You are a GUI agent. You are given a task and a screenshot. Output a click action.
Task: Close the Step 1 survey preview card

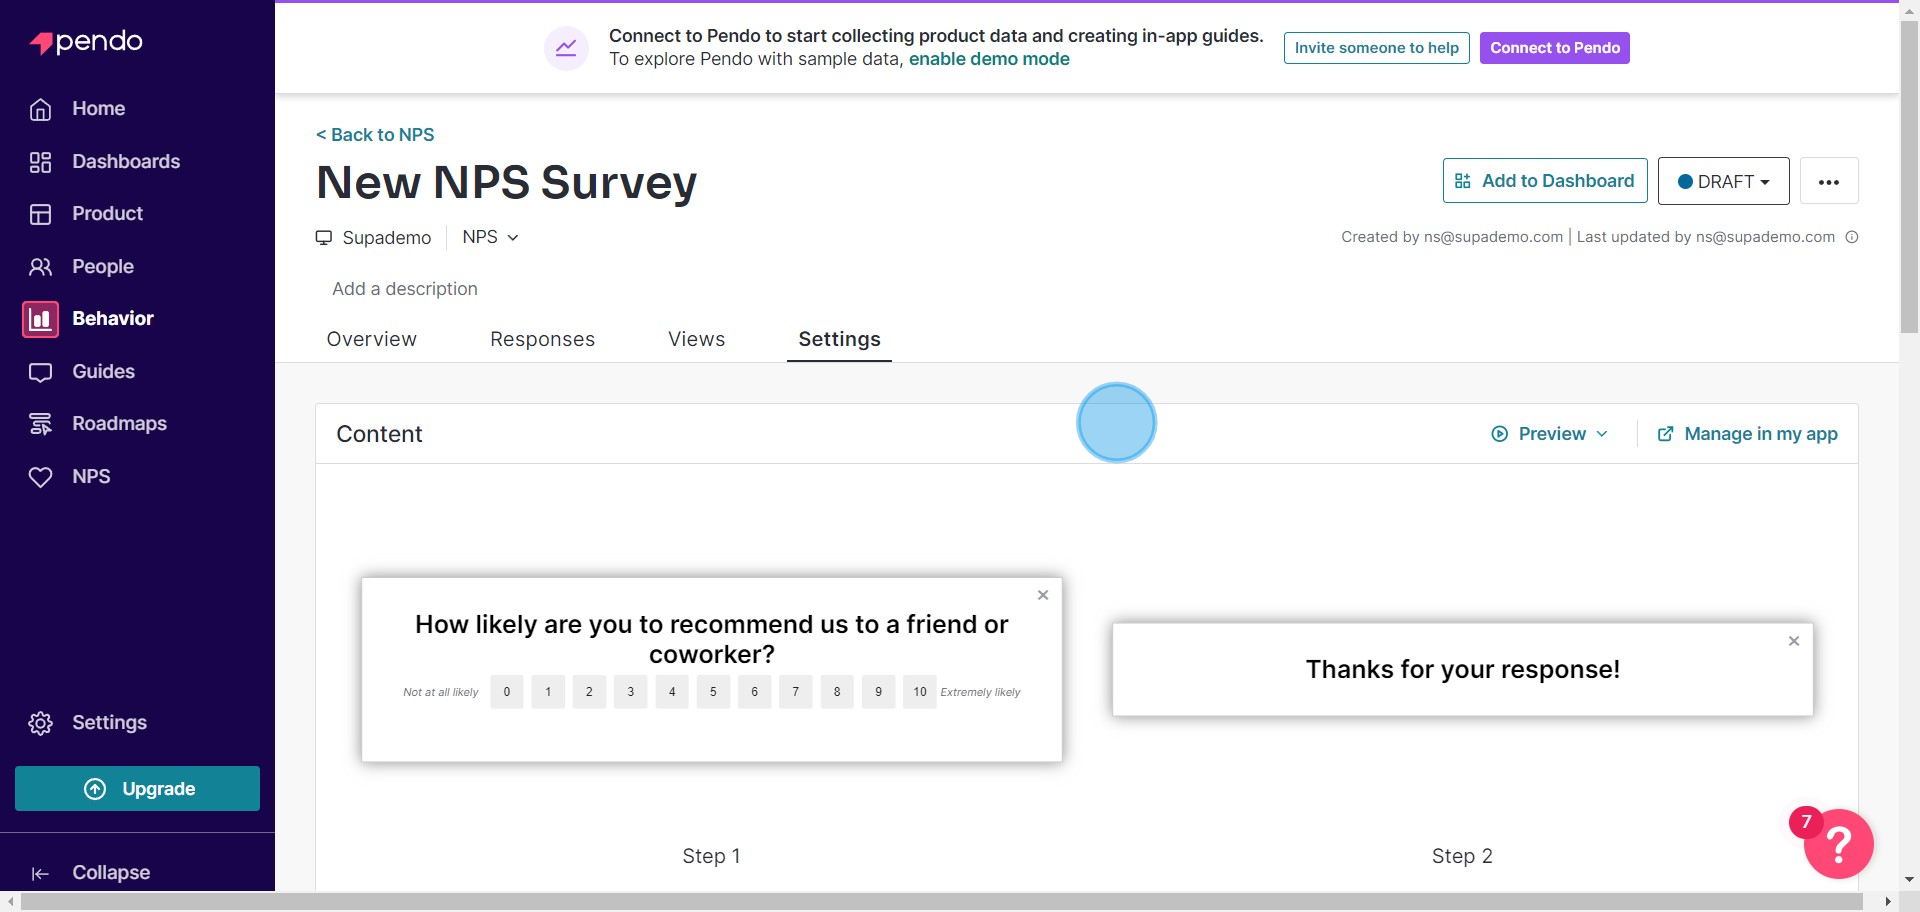click(x=1043, y=595)
